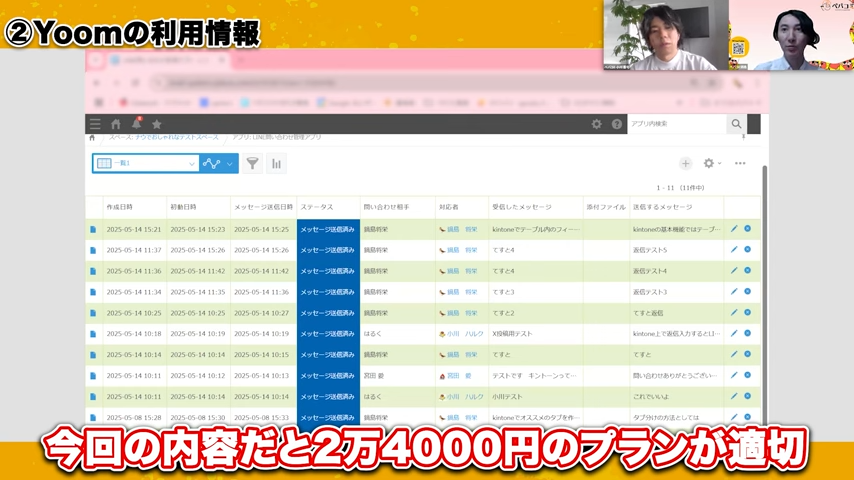This screenshot has width=854, height=480.
Task: Open 小川 ハルク profile in 10:18 row
Action: click(x=465, y=334)
